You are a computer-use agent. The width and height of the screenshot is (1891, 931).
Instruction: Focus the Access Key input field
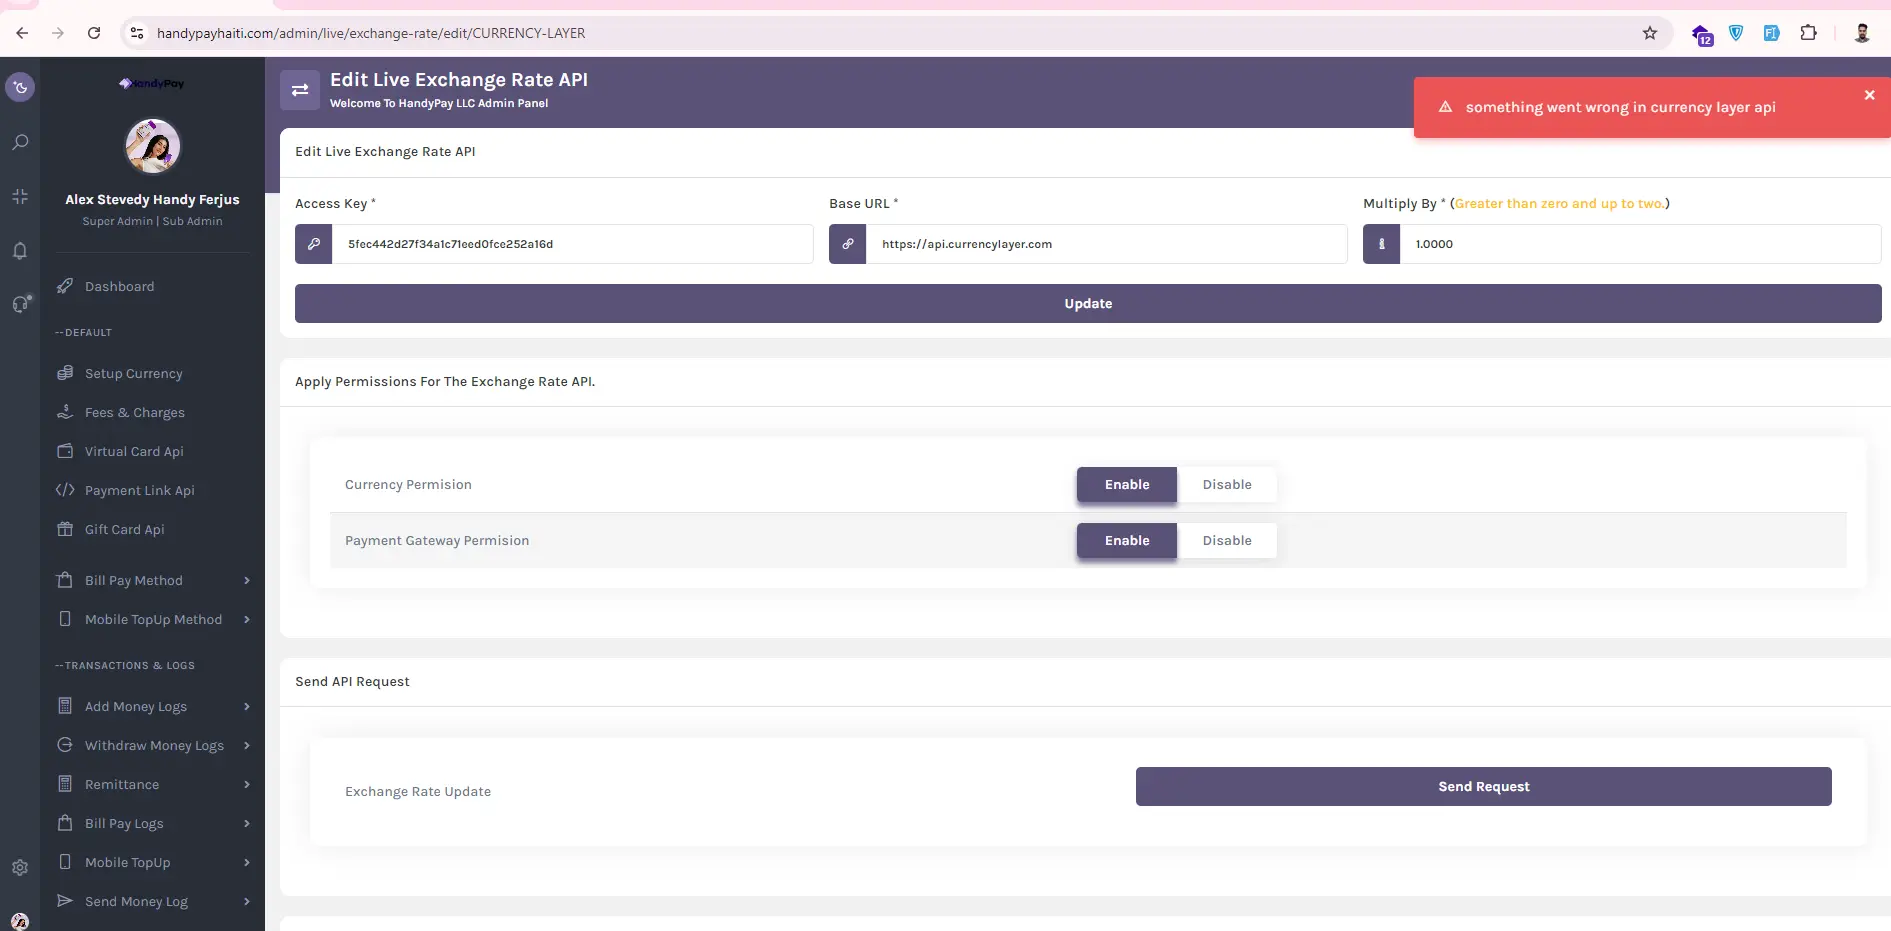(572, 244)
